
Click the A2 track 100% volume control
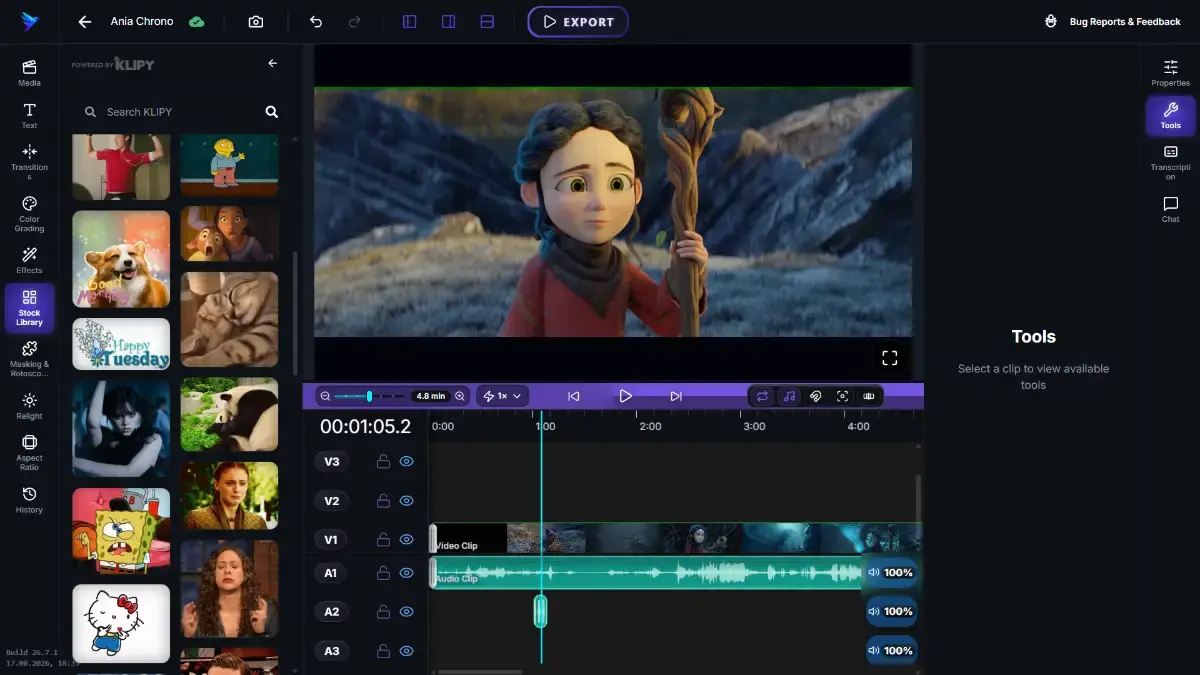(891, 611)
